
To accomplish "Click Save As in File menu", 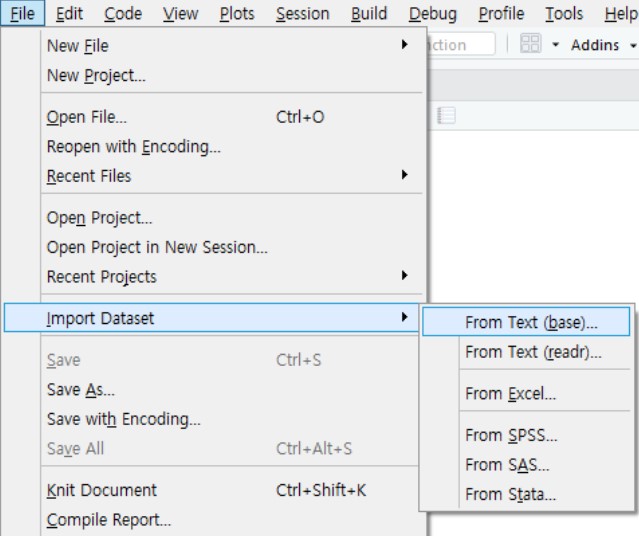I will 81,390.
